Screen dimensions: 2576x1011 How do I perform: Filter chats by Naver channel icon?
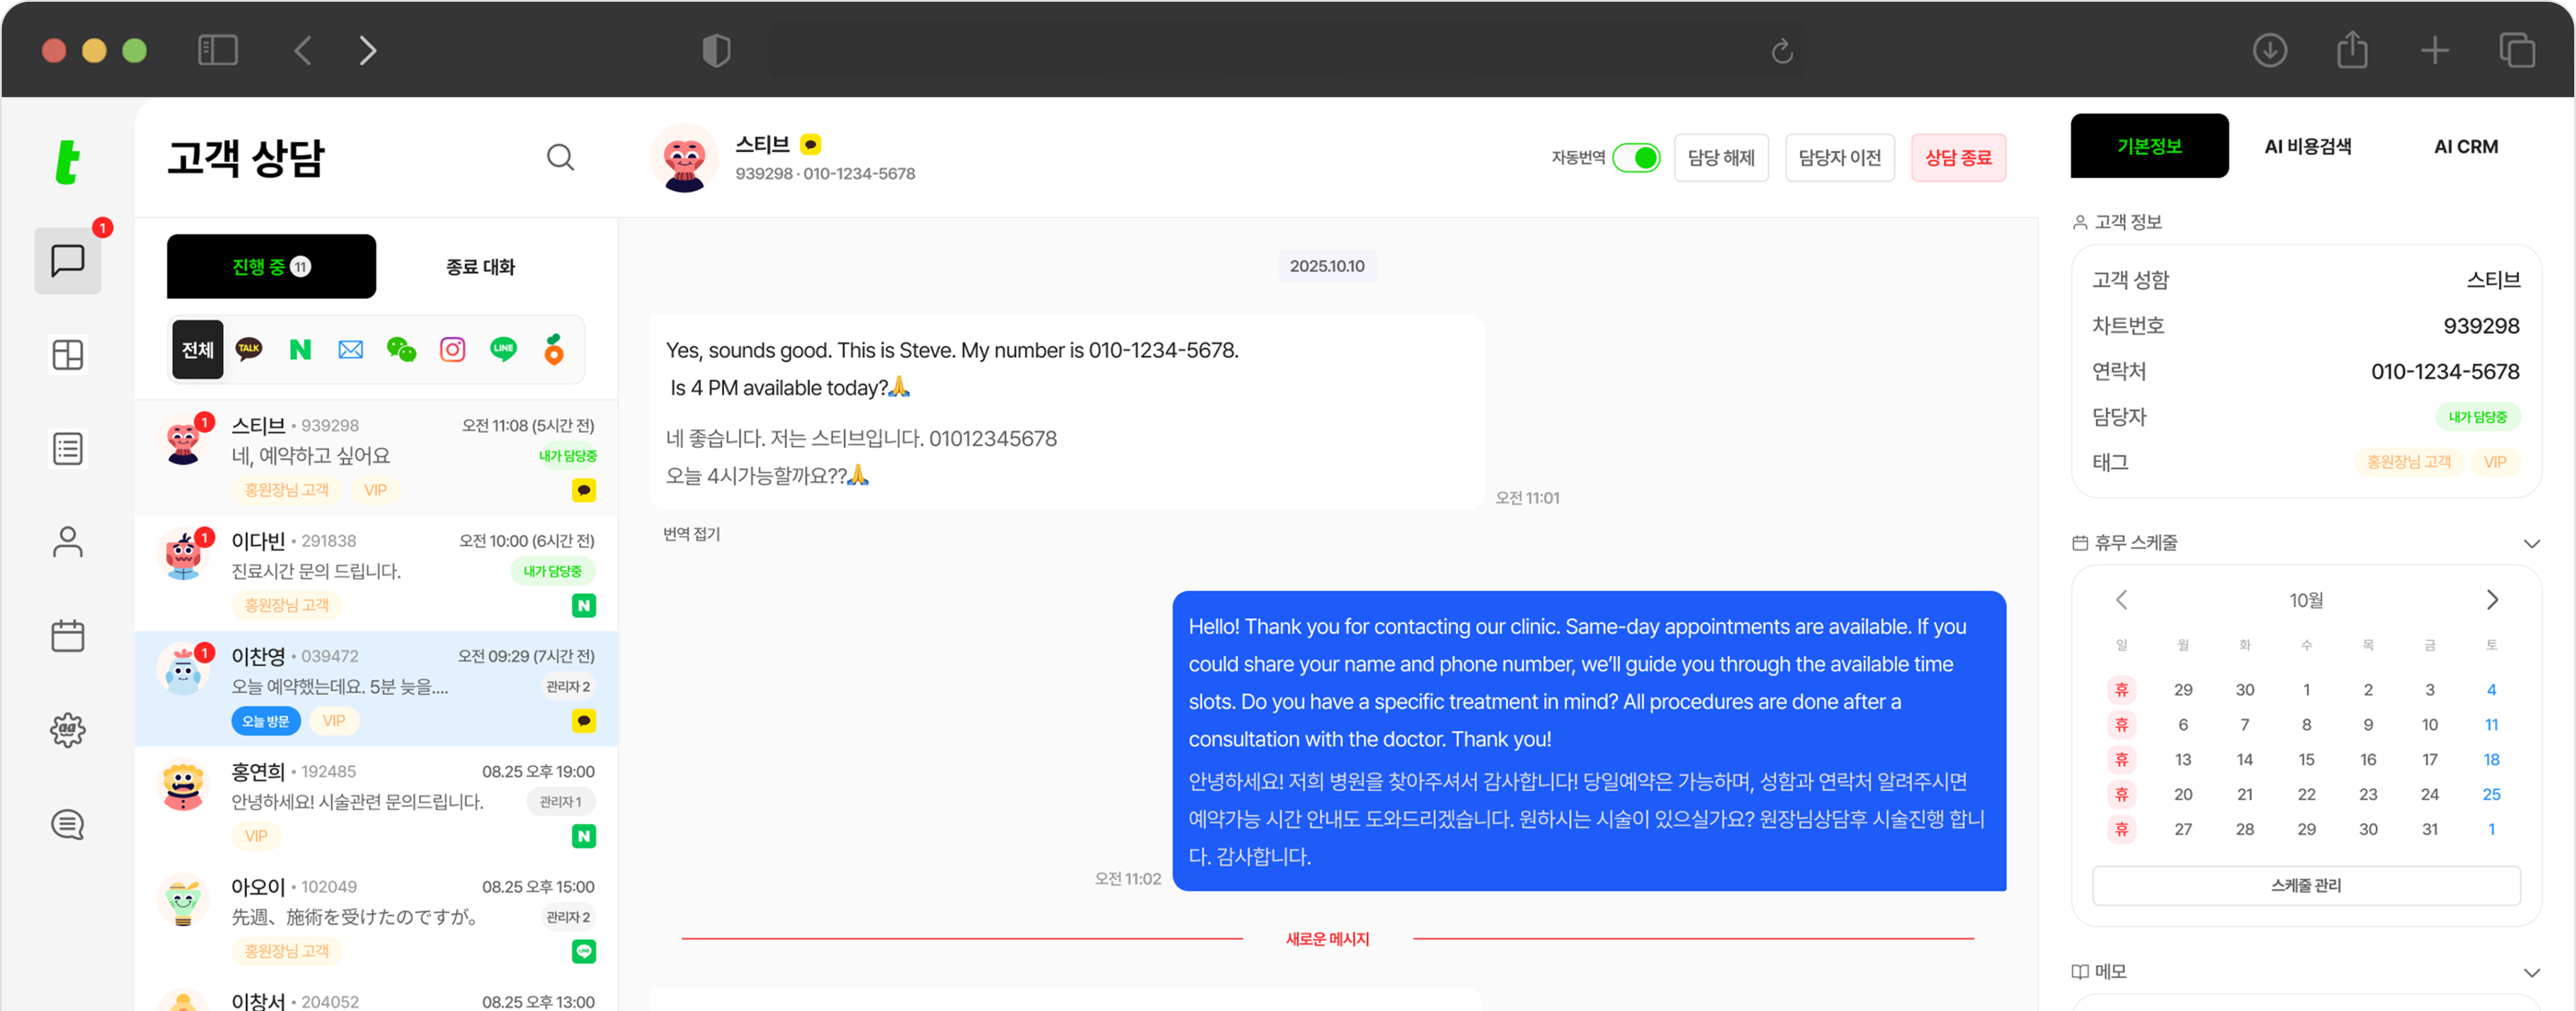tap(300, 349)
